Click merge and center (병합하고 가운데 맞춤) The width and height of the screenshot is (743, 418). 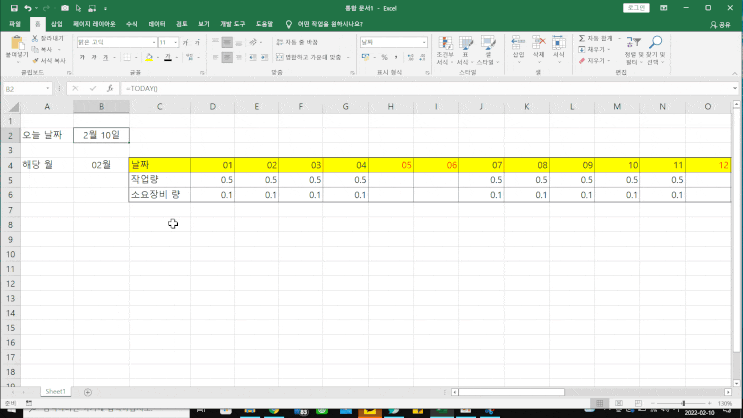coord(309,57)
